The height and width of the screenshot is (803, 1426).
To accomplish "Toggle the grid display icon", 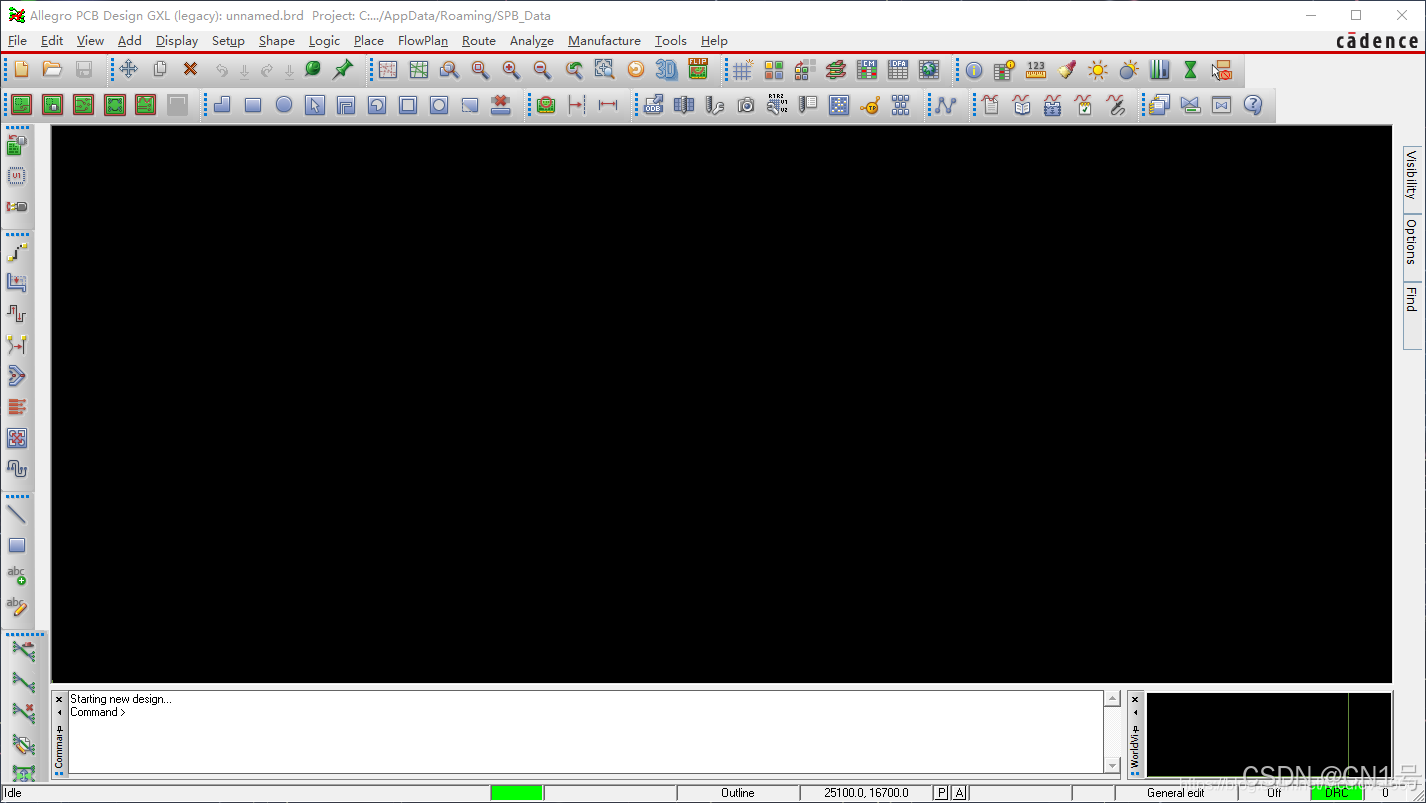I will click(742, 69).
